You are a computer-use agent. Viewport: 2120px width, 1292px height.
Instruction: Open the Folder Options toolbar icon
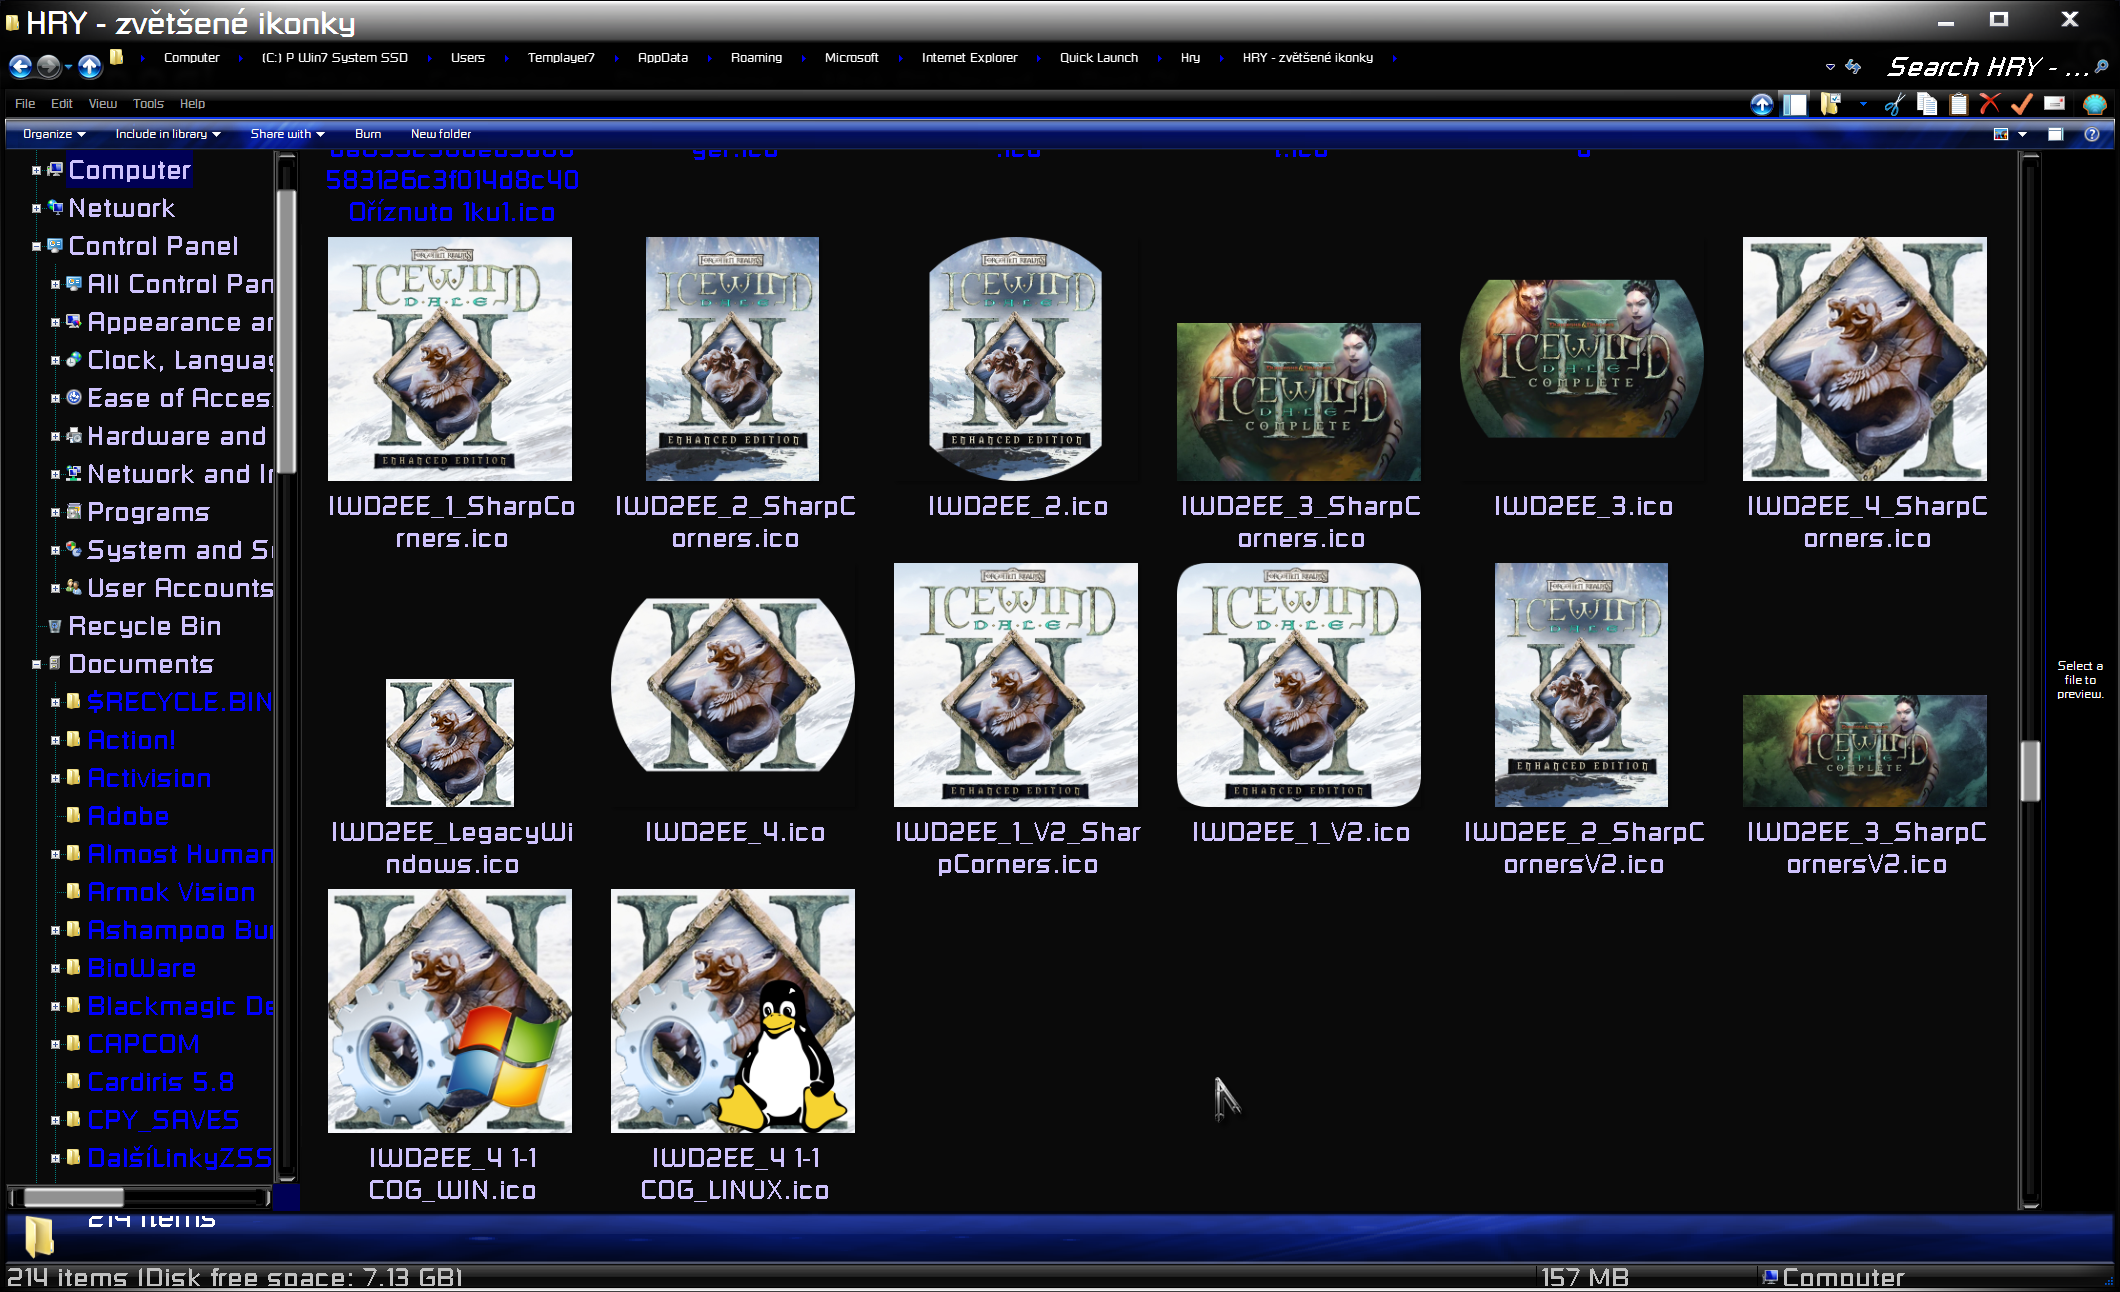(1831, 104)
